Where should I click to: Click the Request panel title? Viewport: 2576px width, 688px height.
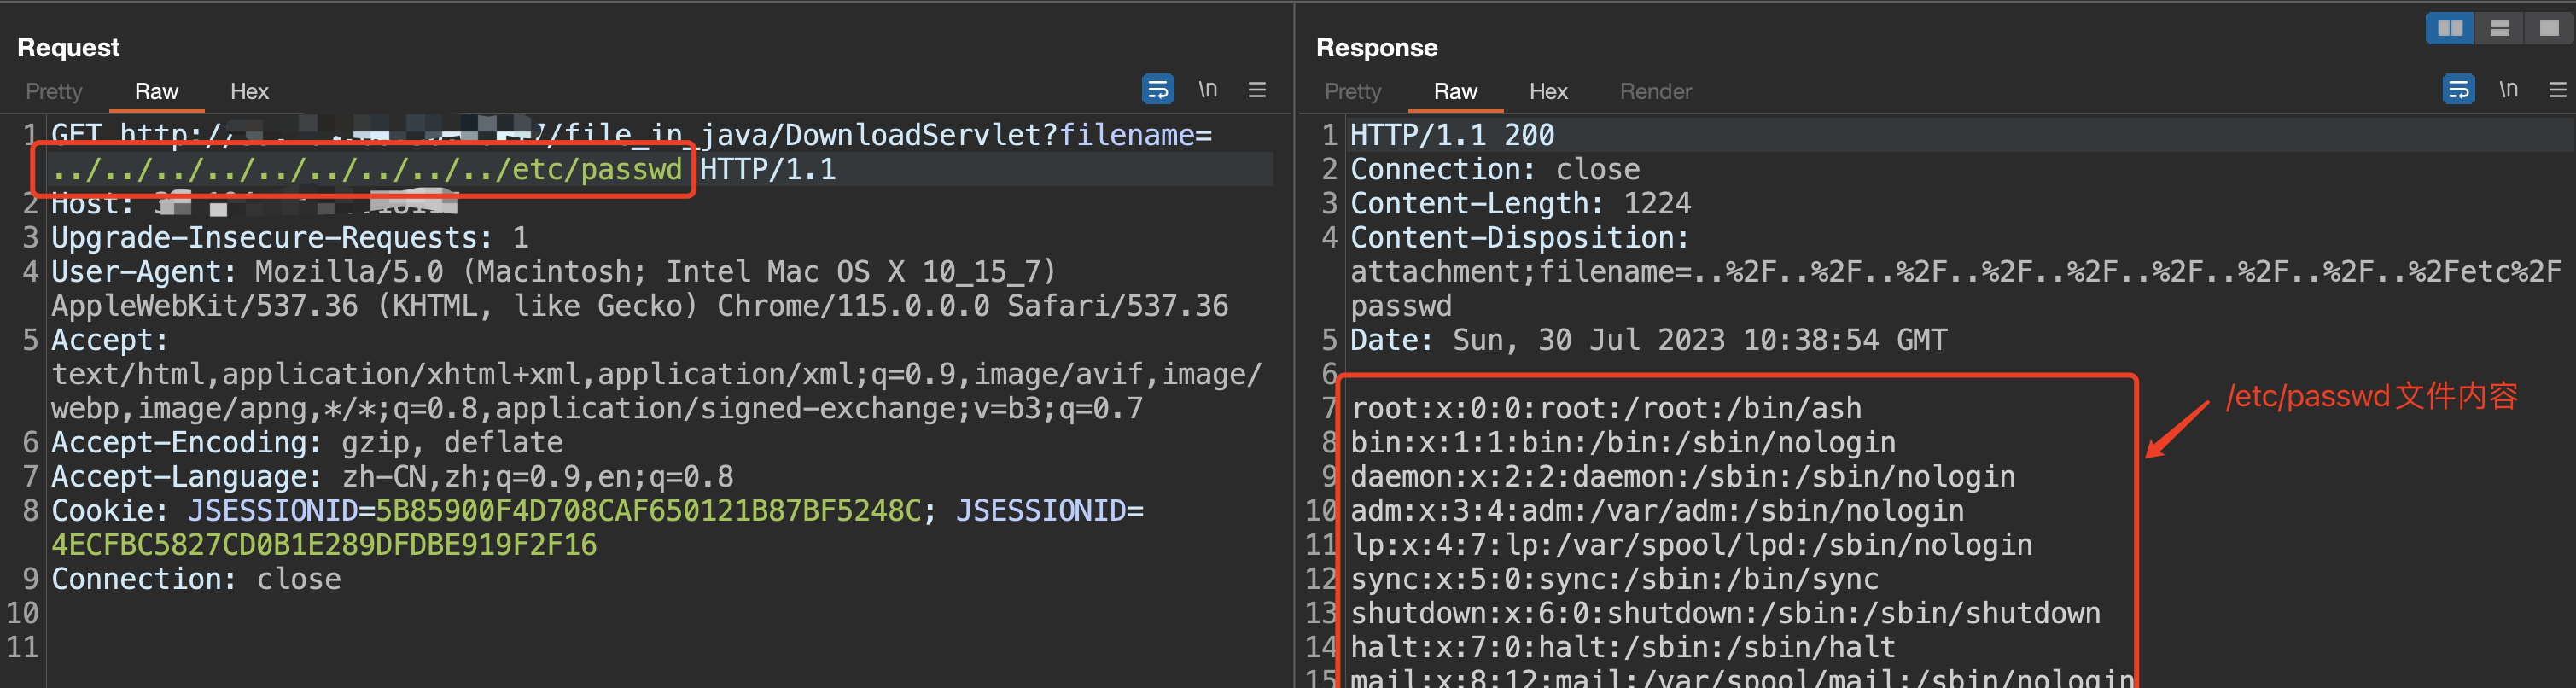point(68,47)
